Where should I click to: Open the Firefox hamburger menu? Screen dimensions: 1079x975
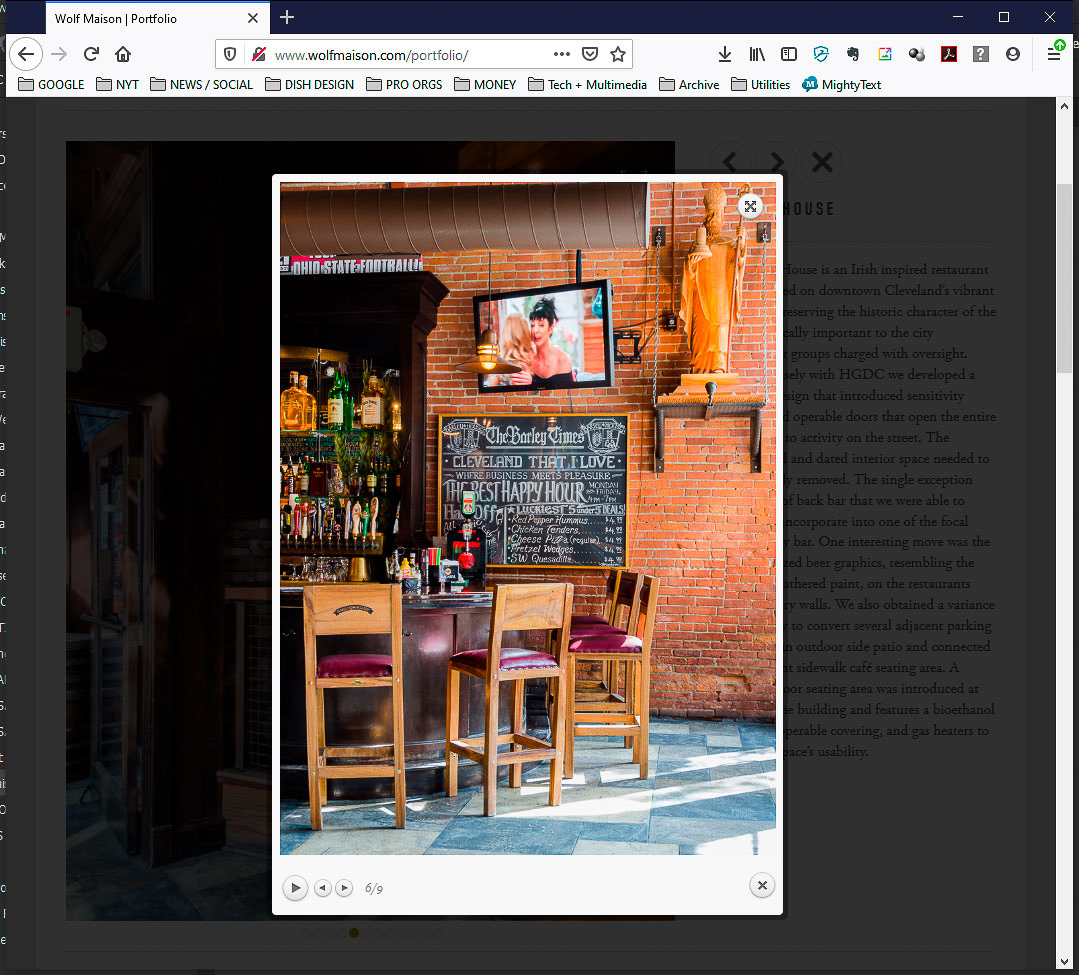point(1054,54)
